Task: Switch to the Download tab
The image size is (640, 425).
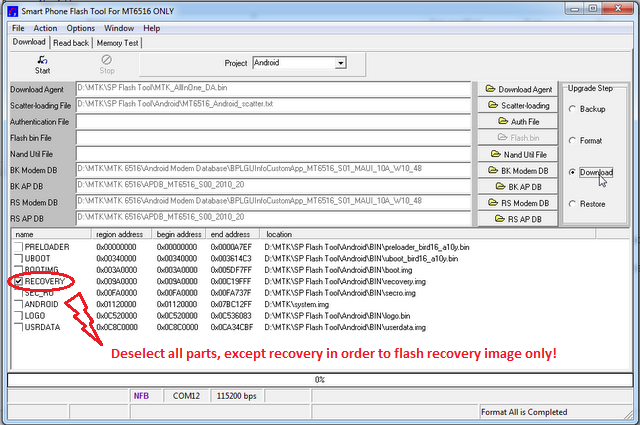Action: click(29, 42)
